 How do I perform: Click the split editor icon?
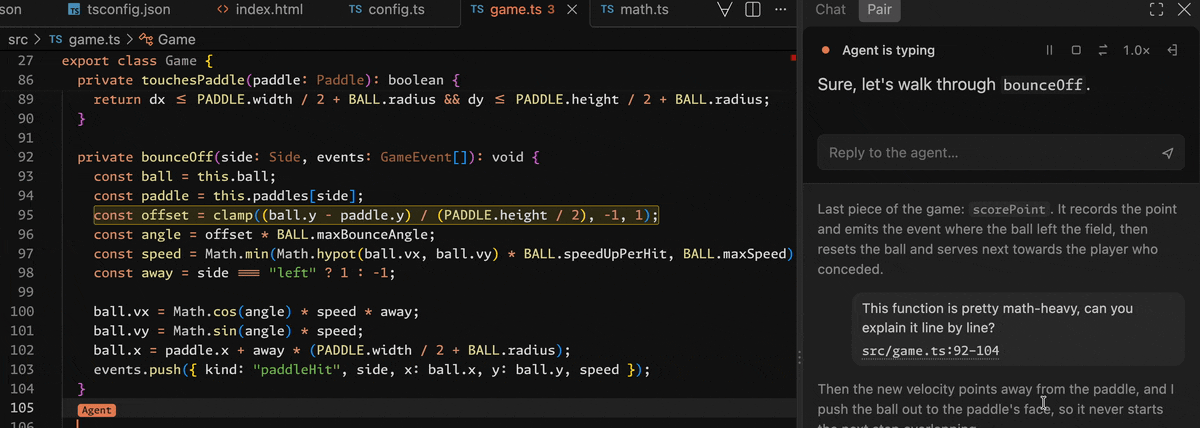tap(754, 10)
